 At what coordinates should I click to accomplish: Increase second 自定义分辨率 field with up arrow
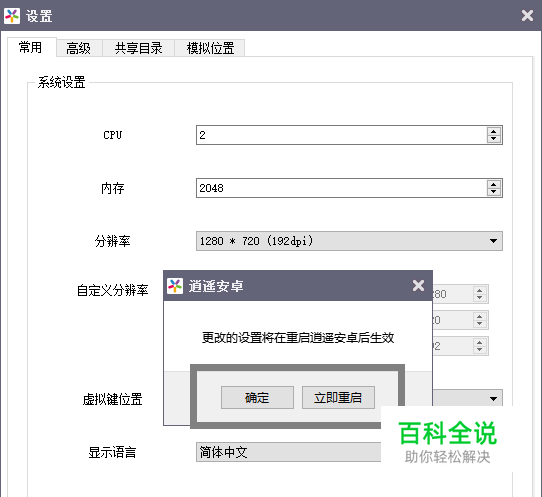[479, 316]
